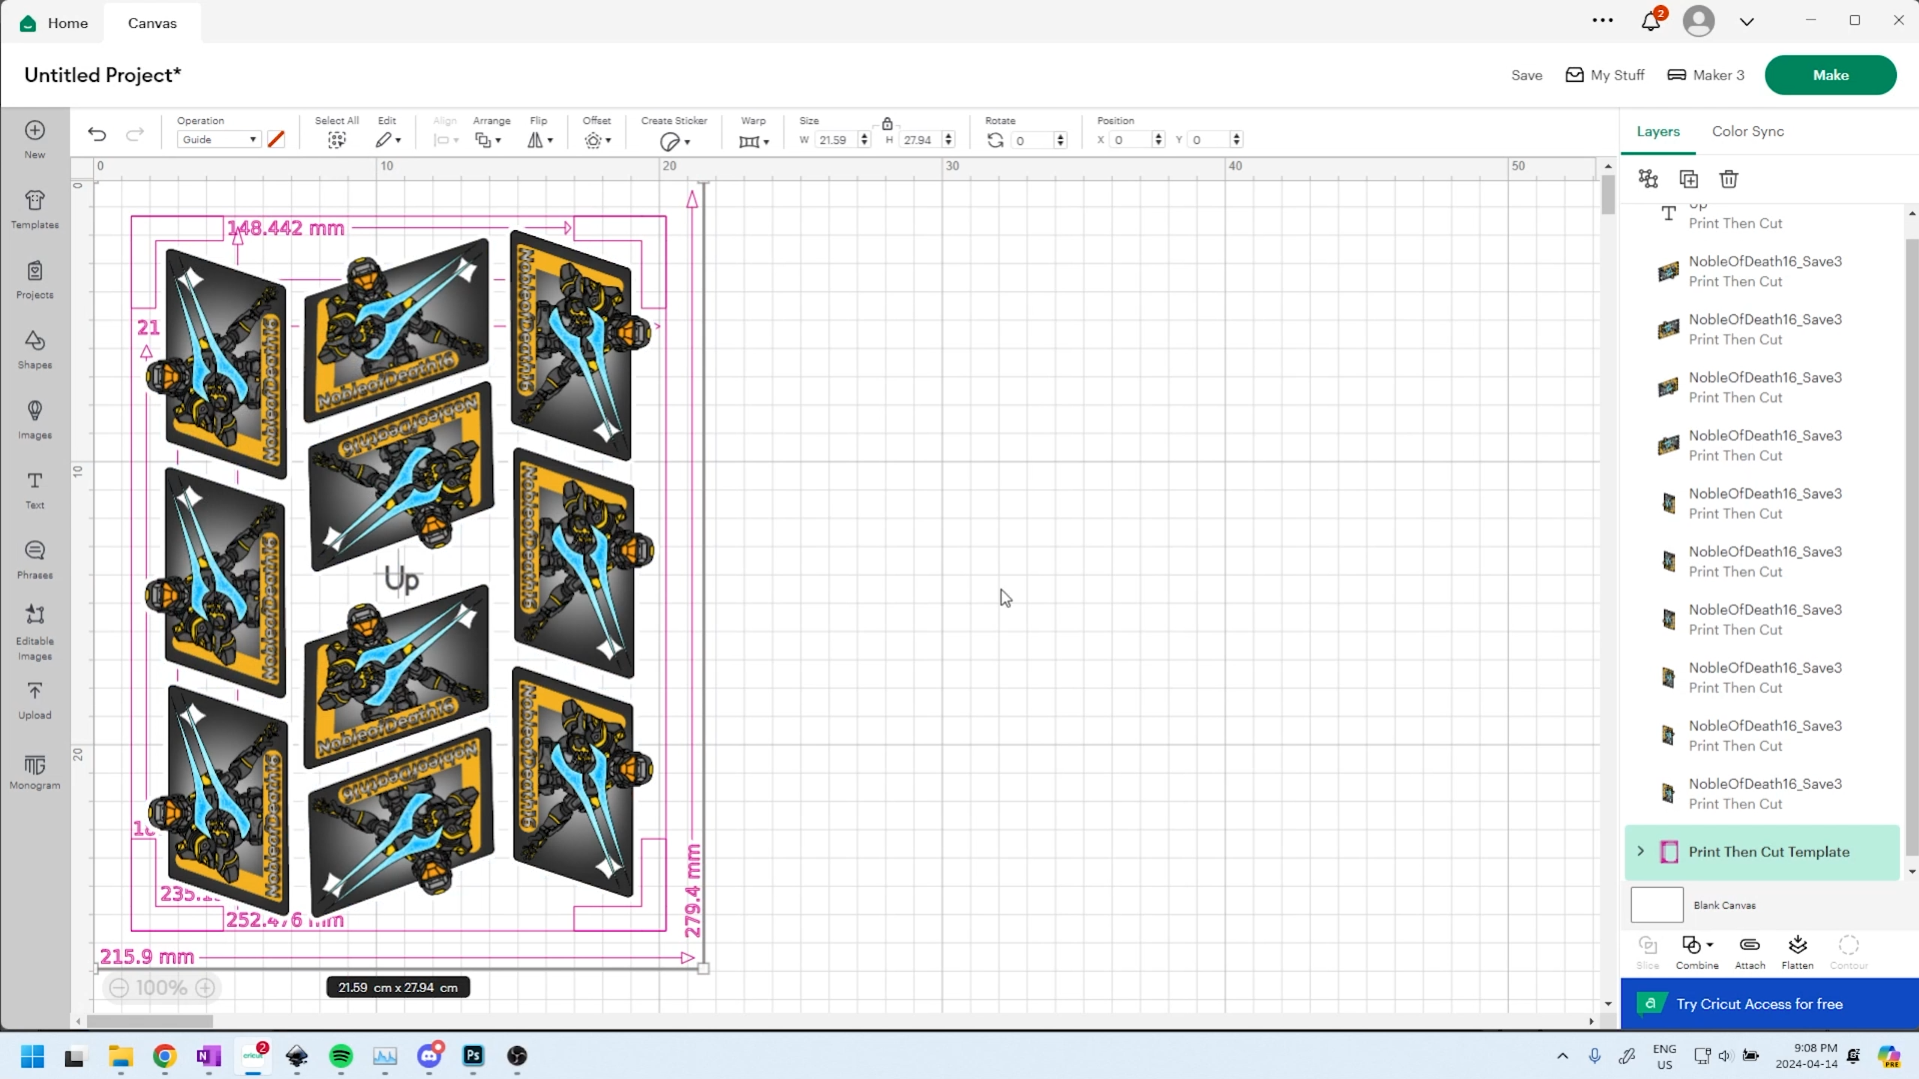
Task: Click the Windows Start button
Action: tap(33, 1056)
